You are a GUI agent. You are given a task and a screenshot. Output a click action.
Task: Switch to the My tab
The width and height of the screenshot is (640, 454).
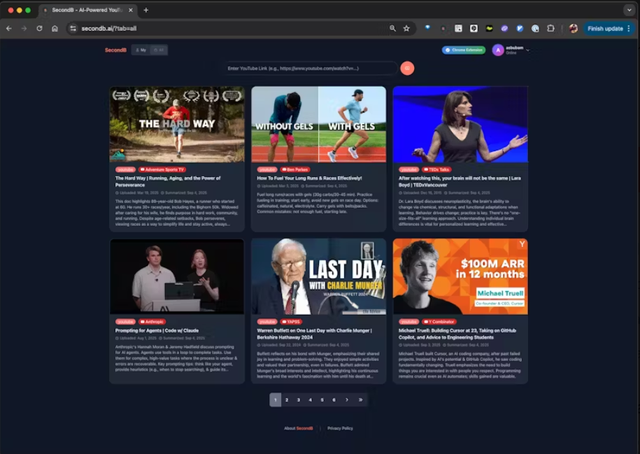141,50
